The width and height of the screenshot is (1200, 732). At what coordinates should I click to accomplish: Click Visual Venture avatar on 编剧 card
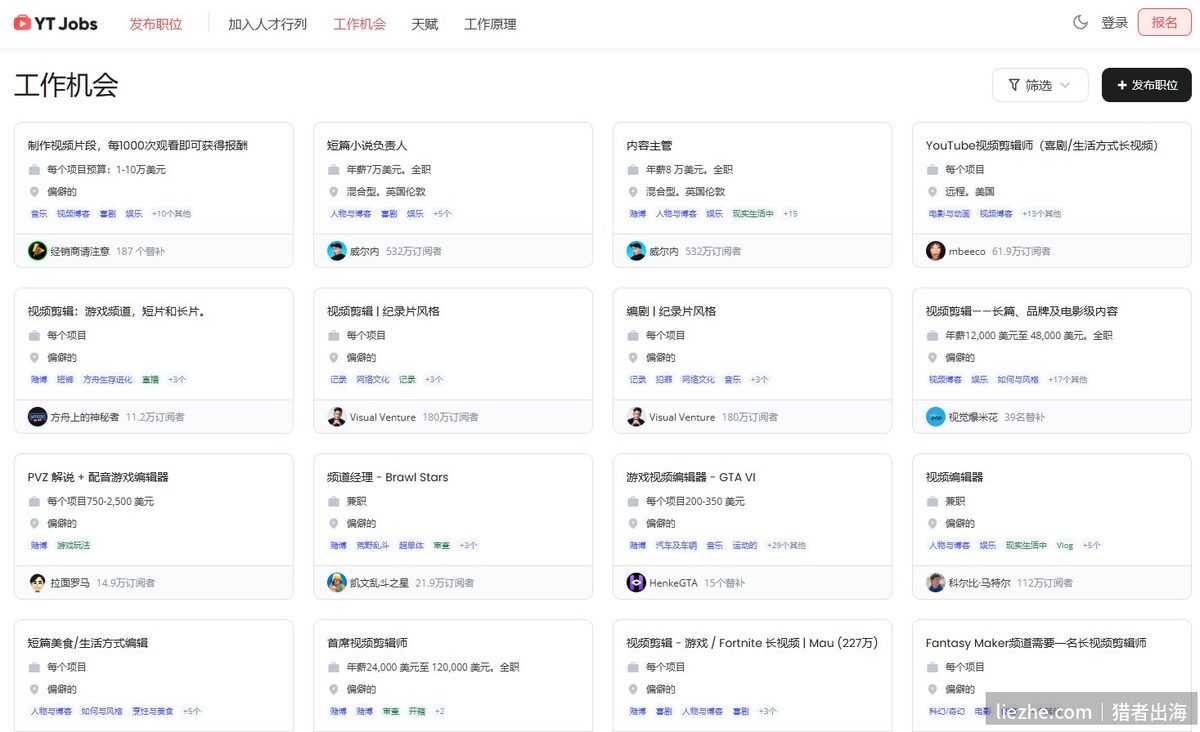[x=636, y=417]
